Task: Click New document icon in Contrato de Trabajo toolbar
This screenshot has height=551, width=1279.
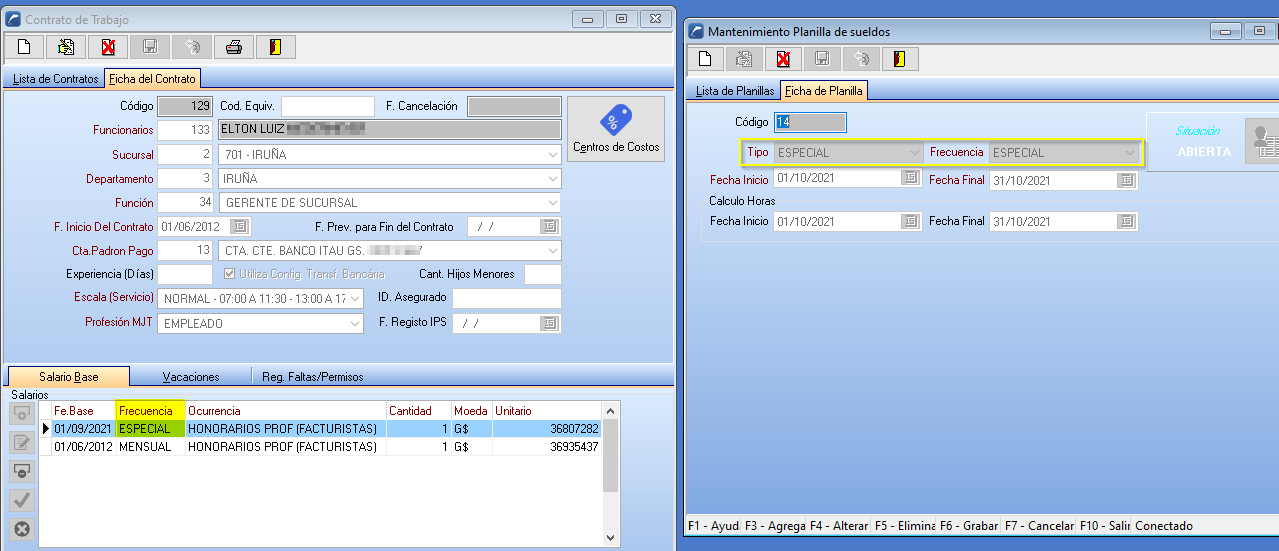Action: pos(25,47)
